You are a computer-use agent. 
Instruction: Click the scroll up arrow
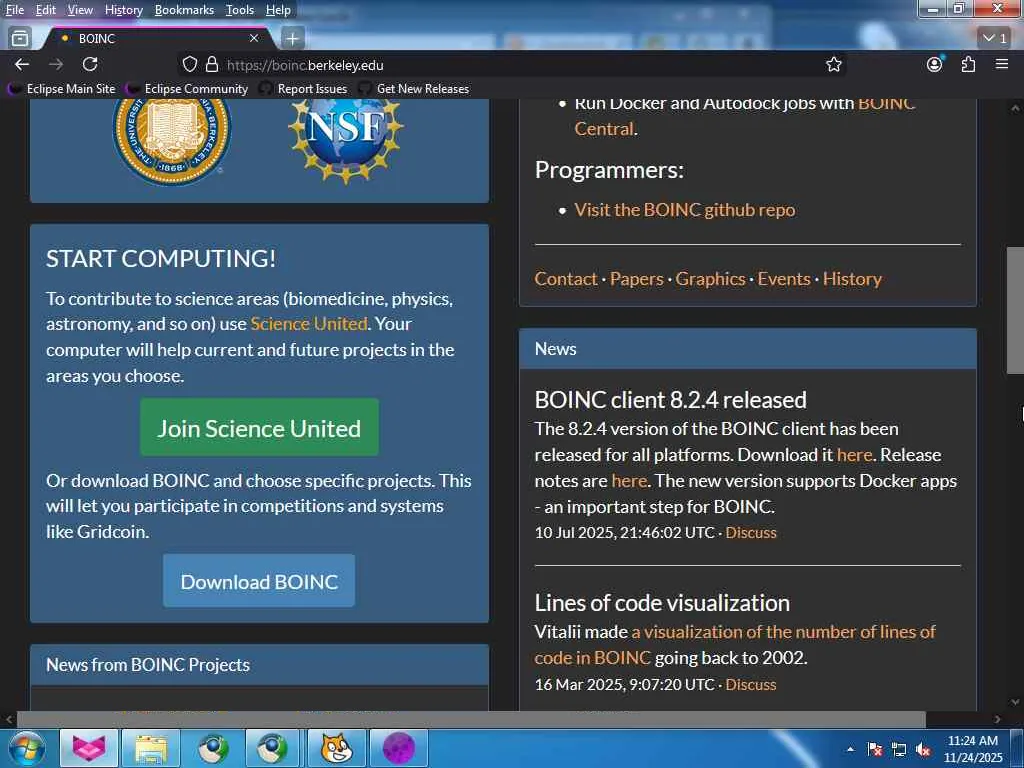pos(1015,107)
